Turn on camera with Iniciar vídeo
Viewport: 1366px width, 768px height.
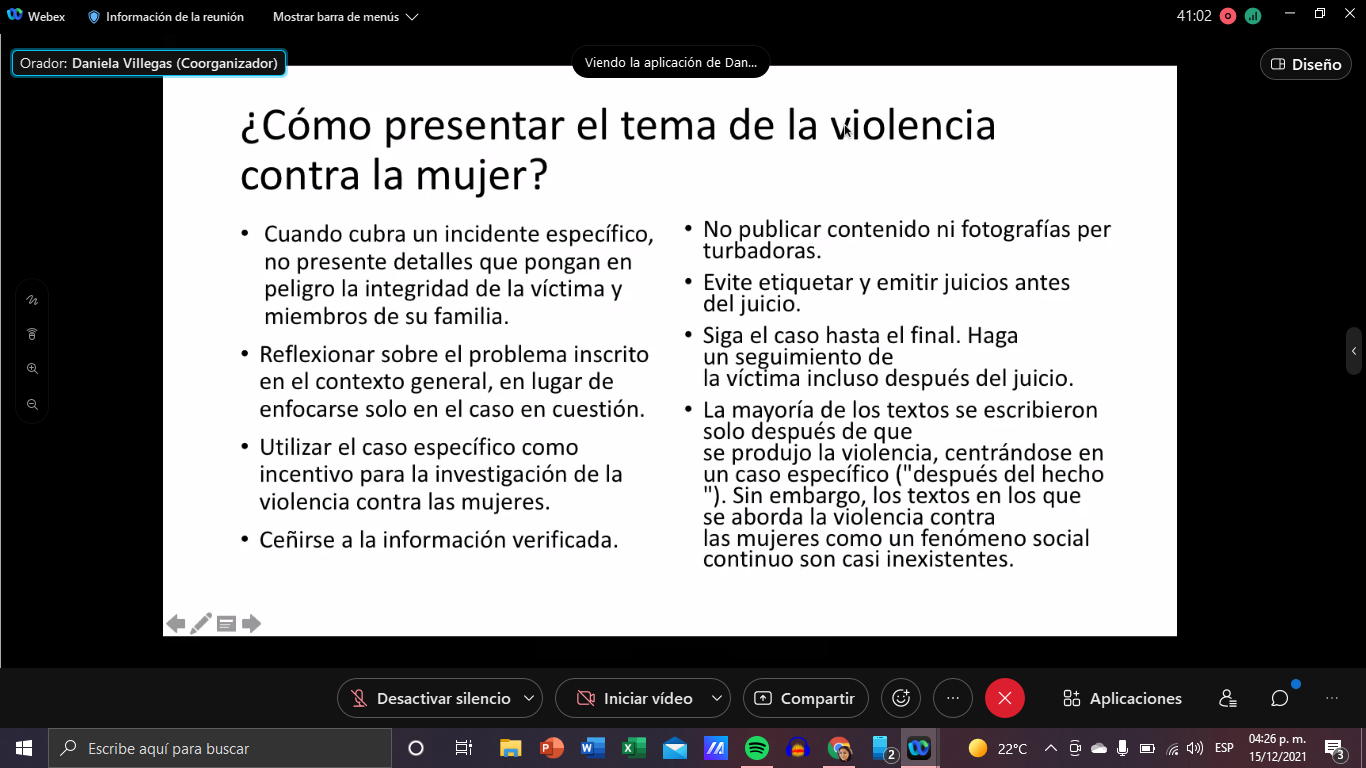[634, 698]
